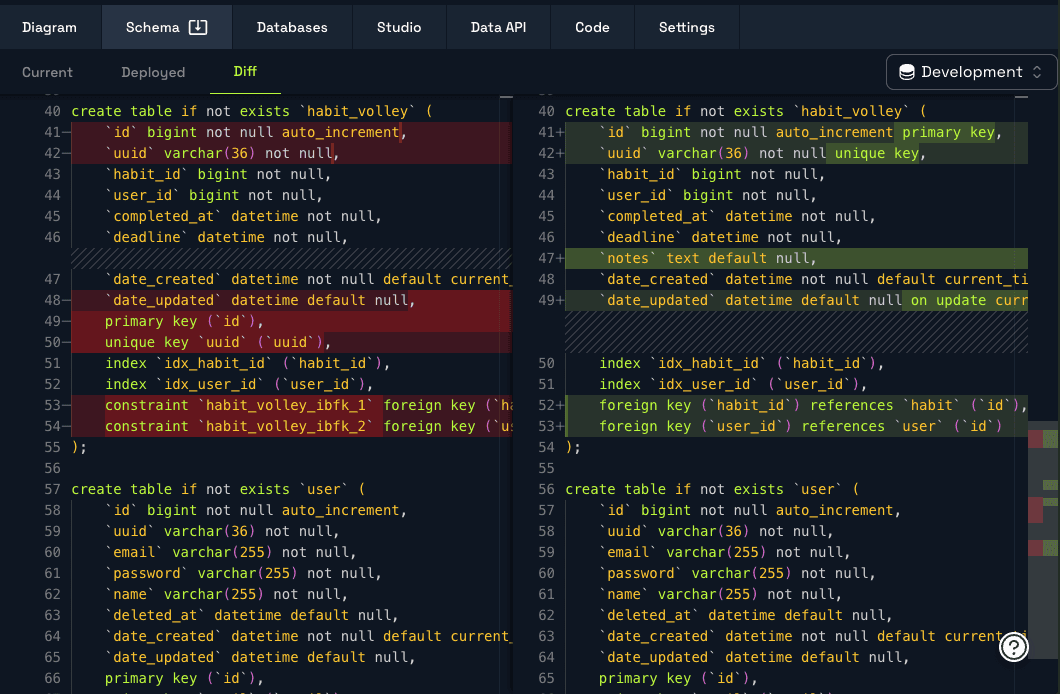Show the Current schema view
Image resolution: width=1060 pixels, height=694 pixels.
[x=47, y=72]
